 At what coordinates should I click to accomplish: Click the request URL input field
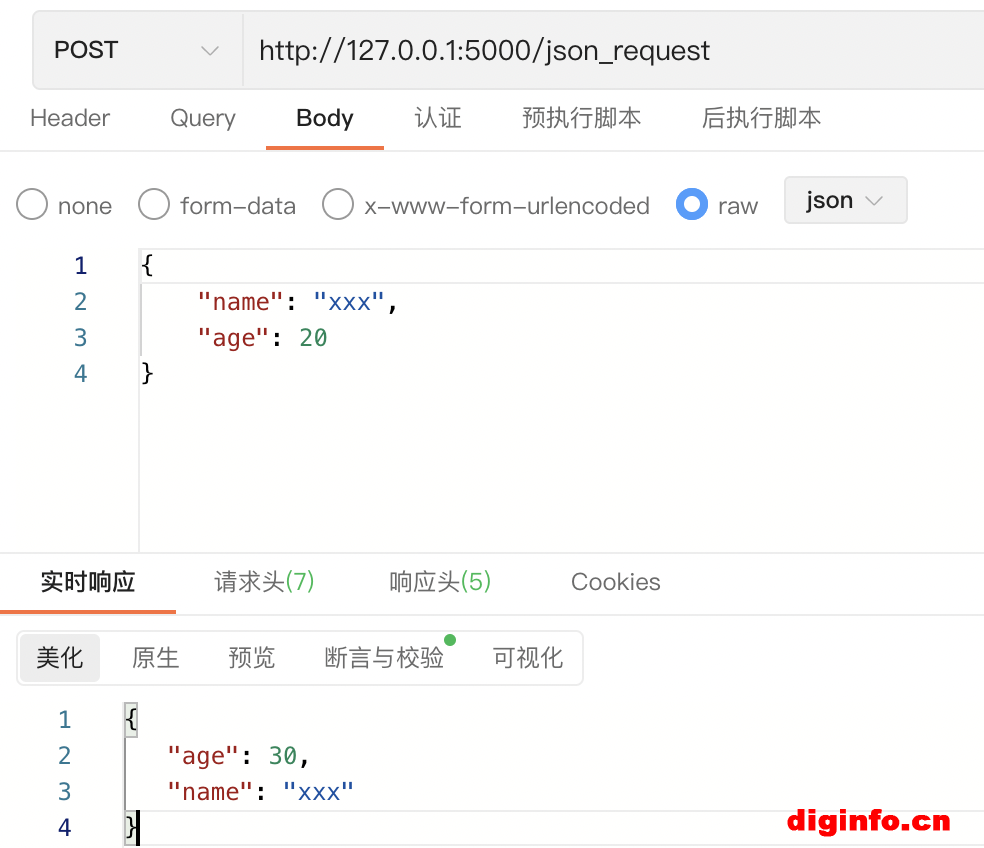coord(613,50)
